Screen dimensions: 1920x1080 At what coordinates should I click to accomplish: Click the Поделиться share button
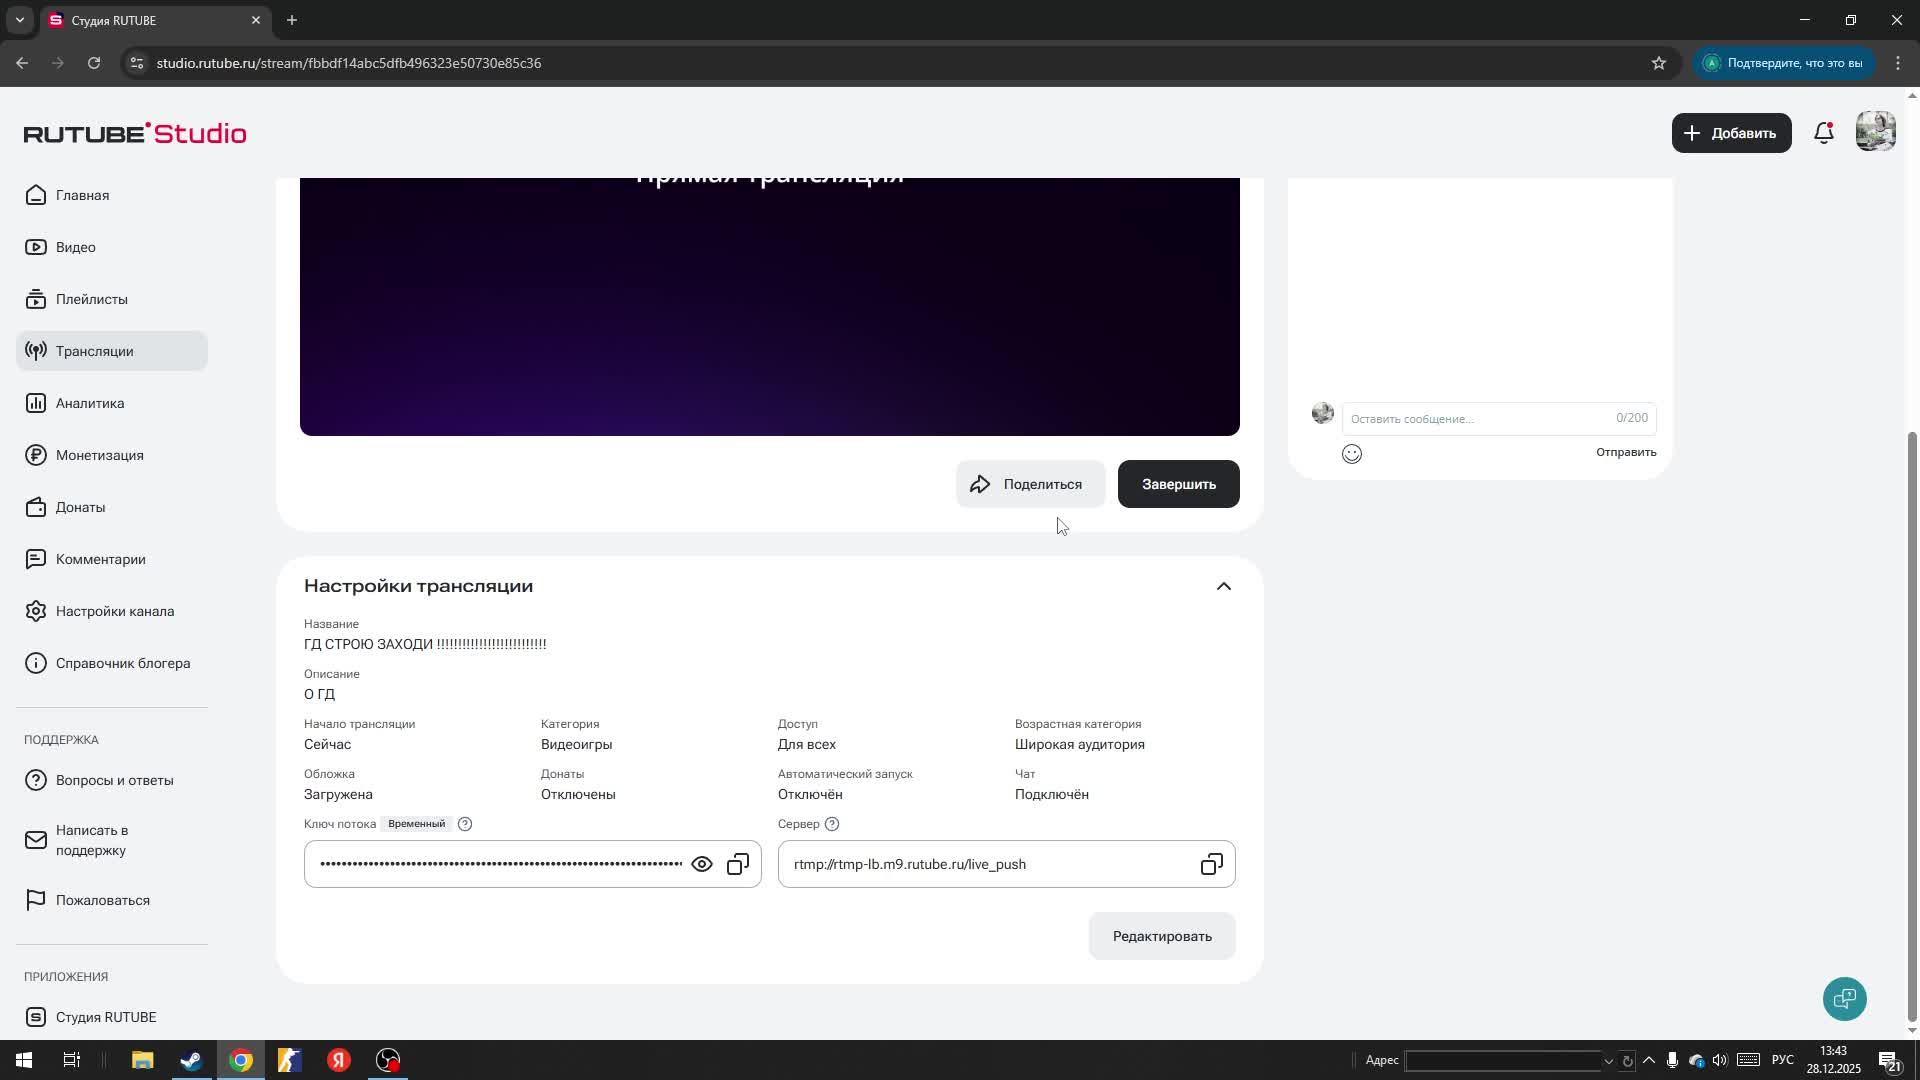(x=1030, y=484)
